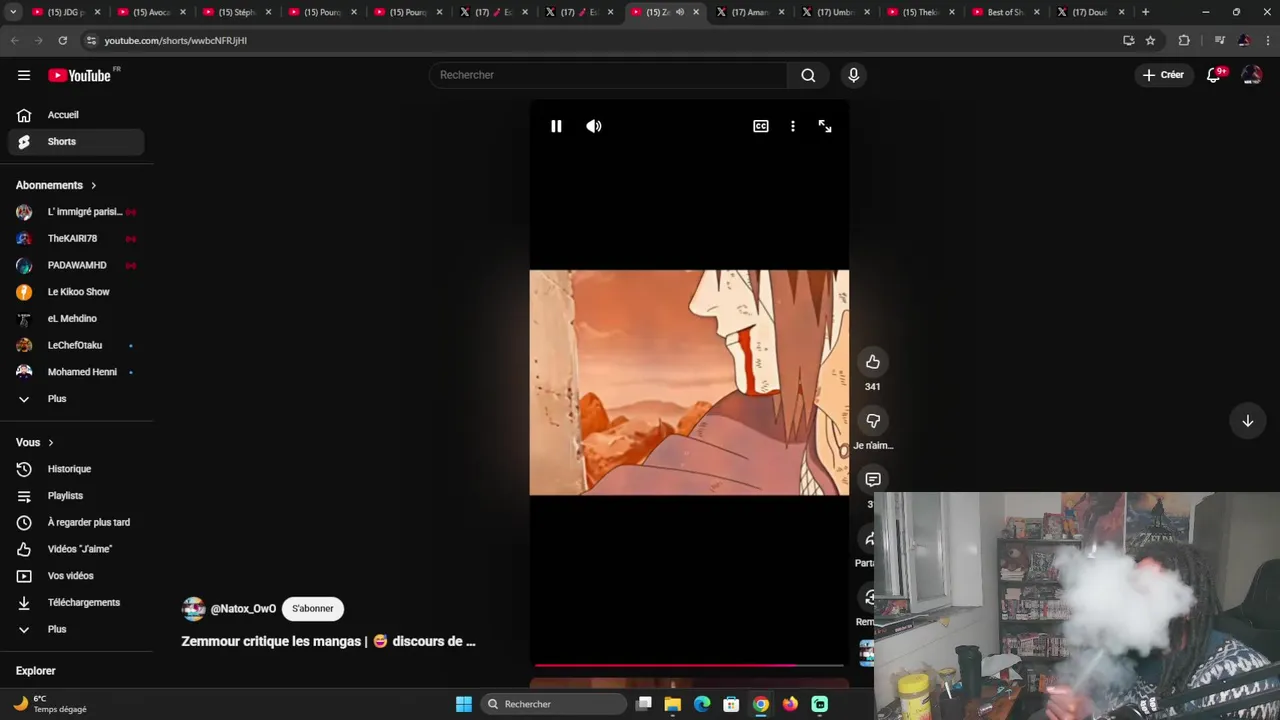Switch to the Avocat tab
This screenshot has height=720, width=1280.
152,12
